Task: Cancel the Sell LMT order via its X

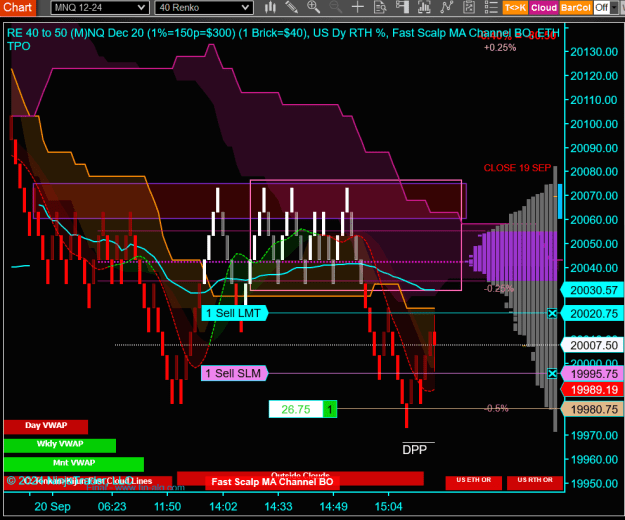Action: 552,314
